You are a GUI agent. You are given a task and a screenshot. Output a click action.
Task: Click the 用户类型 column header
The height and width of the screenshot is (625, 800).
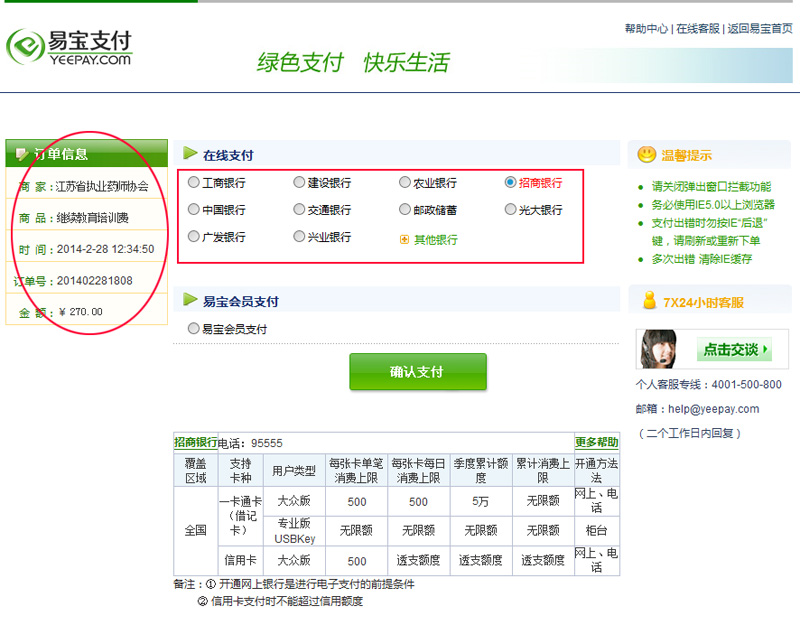(294, 470)
